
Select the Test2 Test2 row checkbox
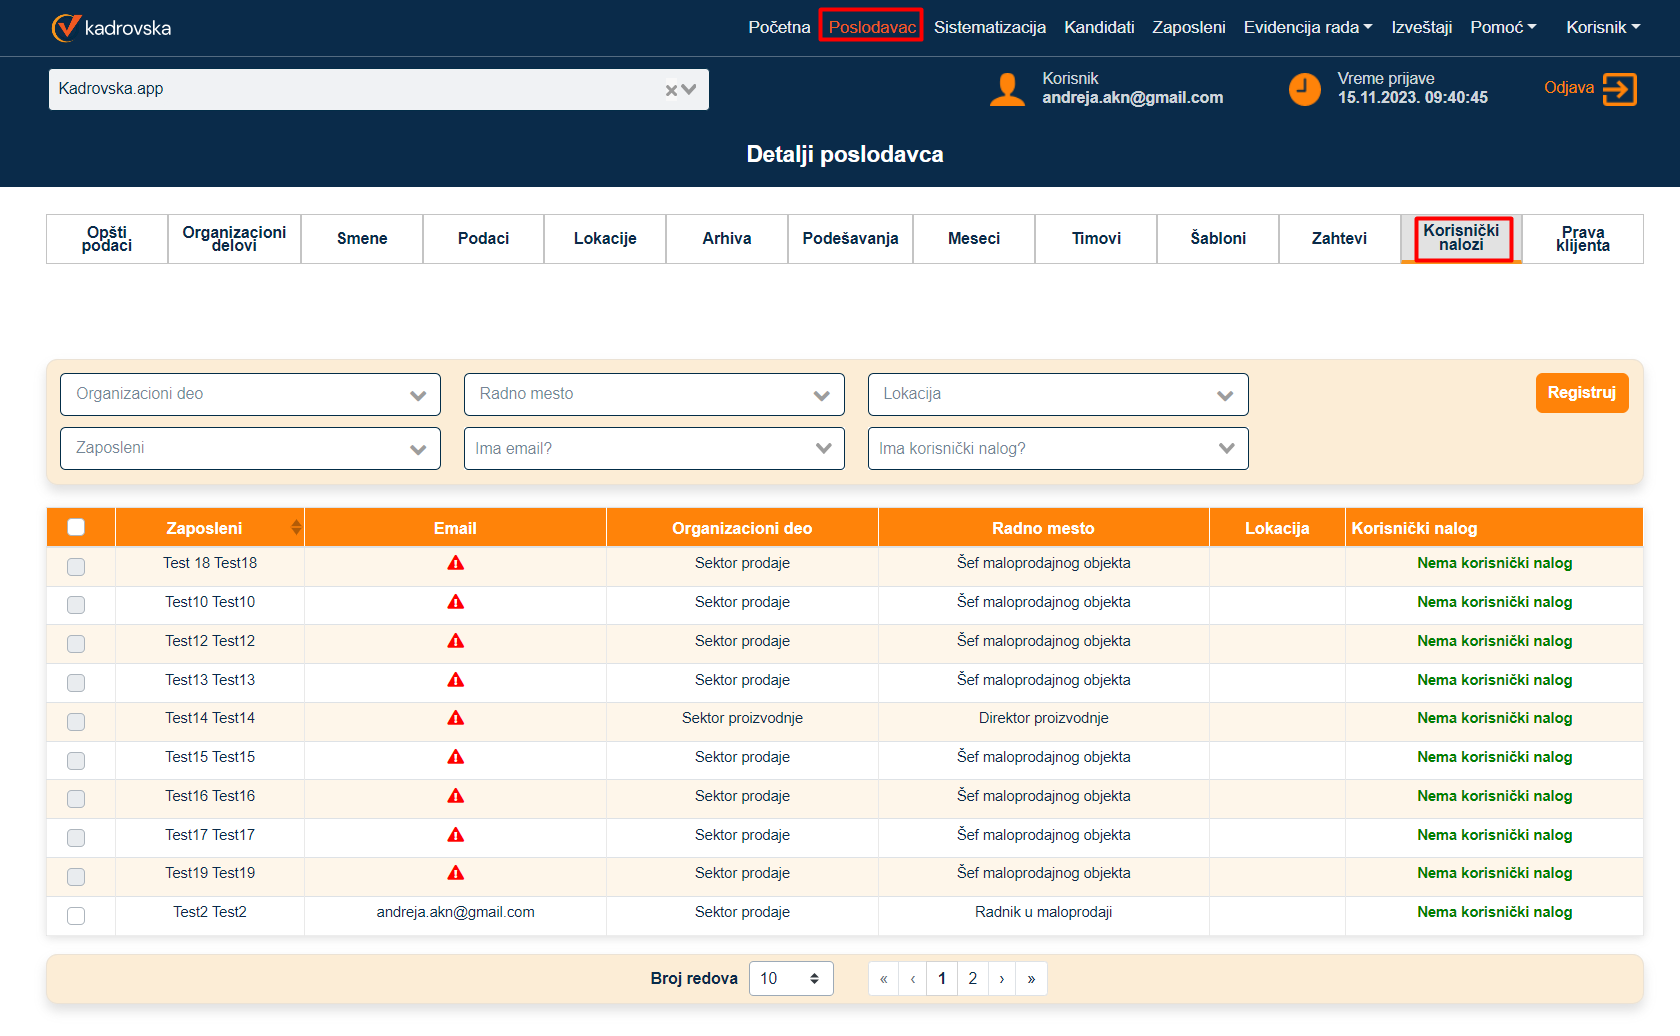76,915
